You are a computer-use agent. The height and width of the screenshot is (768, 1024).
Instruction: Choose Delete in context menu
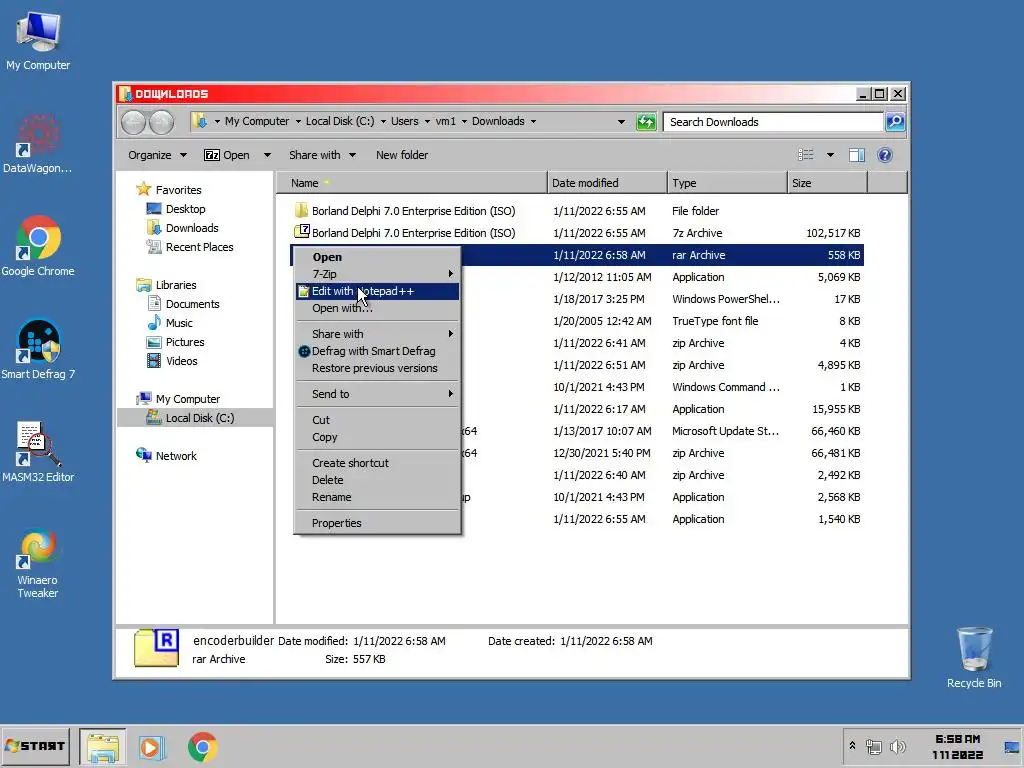pos(377,480)
